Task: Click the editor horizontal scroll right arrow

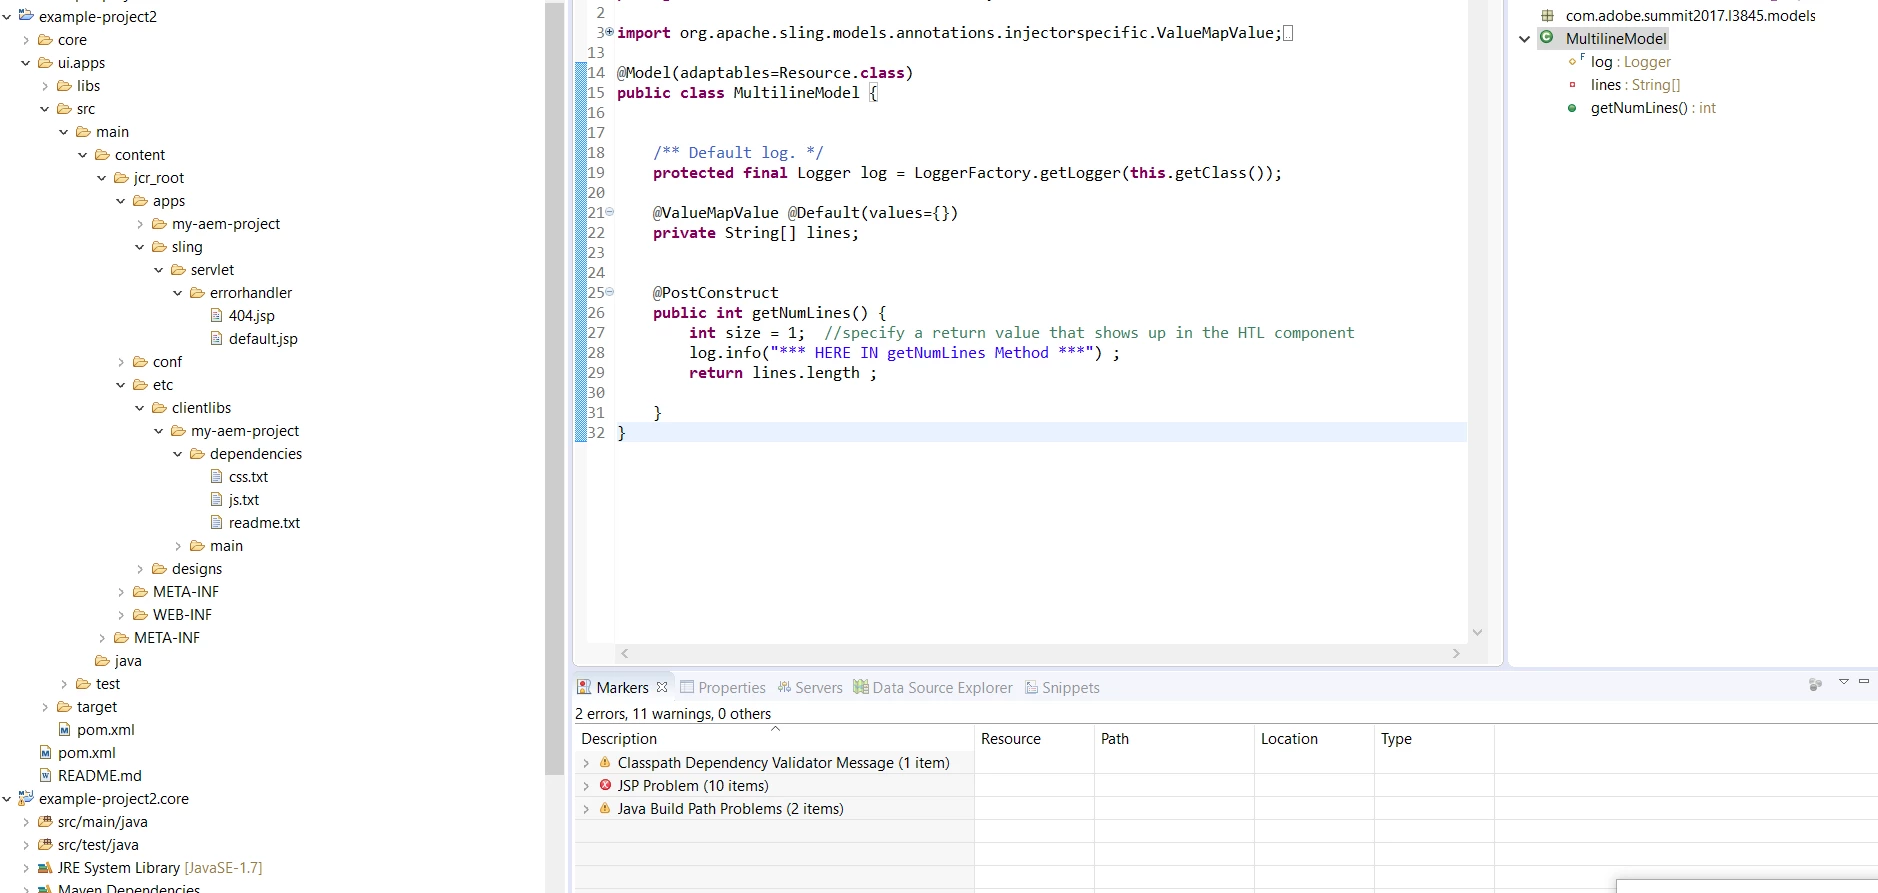Action: 1456,653
